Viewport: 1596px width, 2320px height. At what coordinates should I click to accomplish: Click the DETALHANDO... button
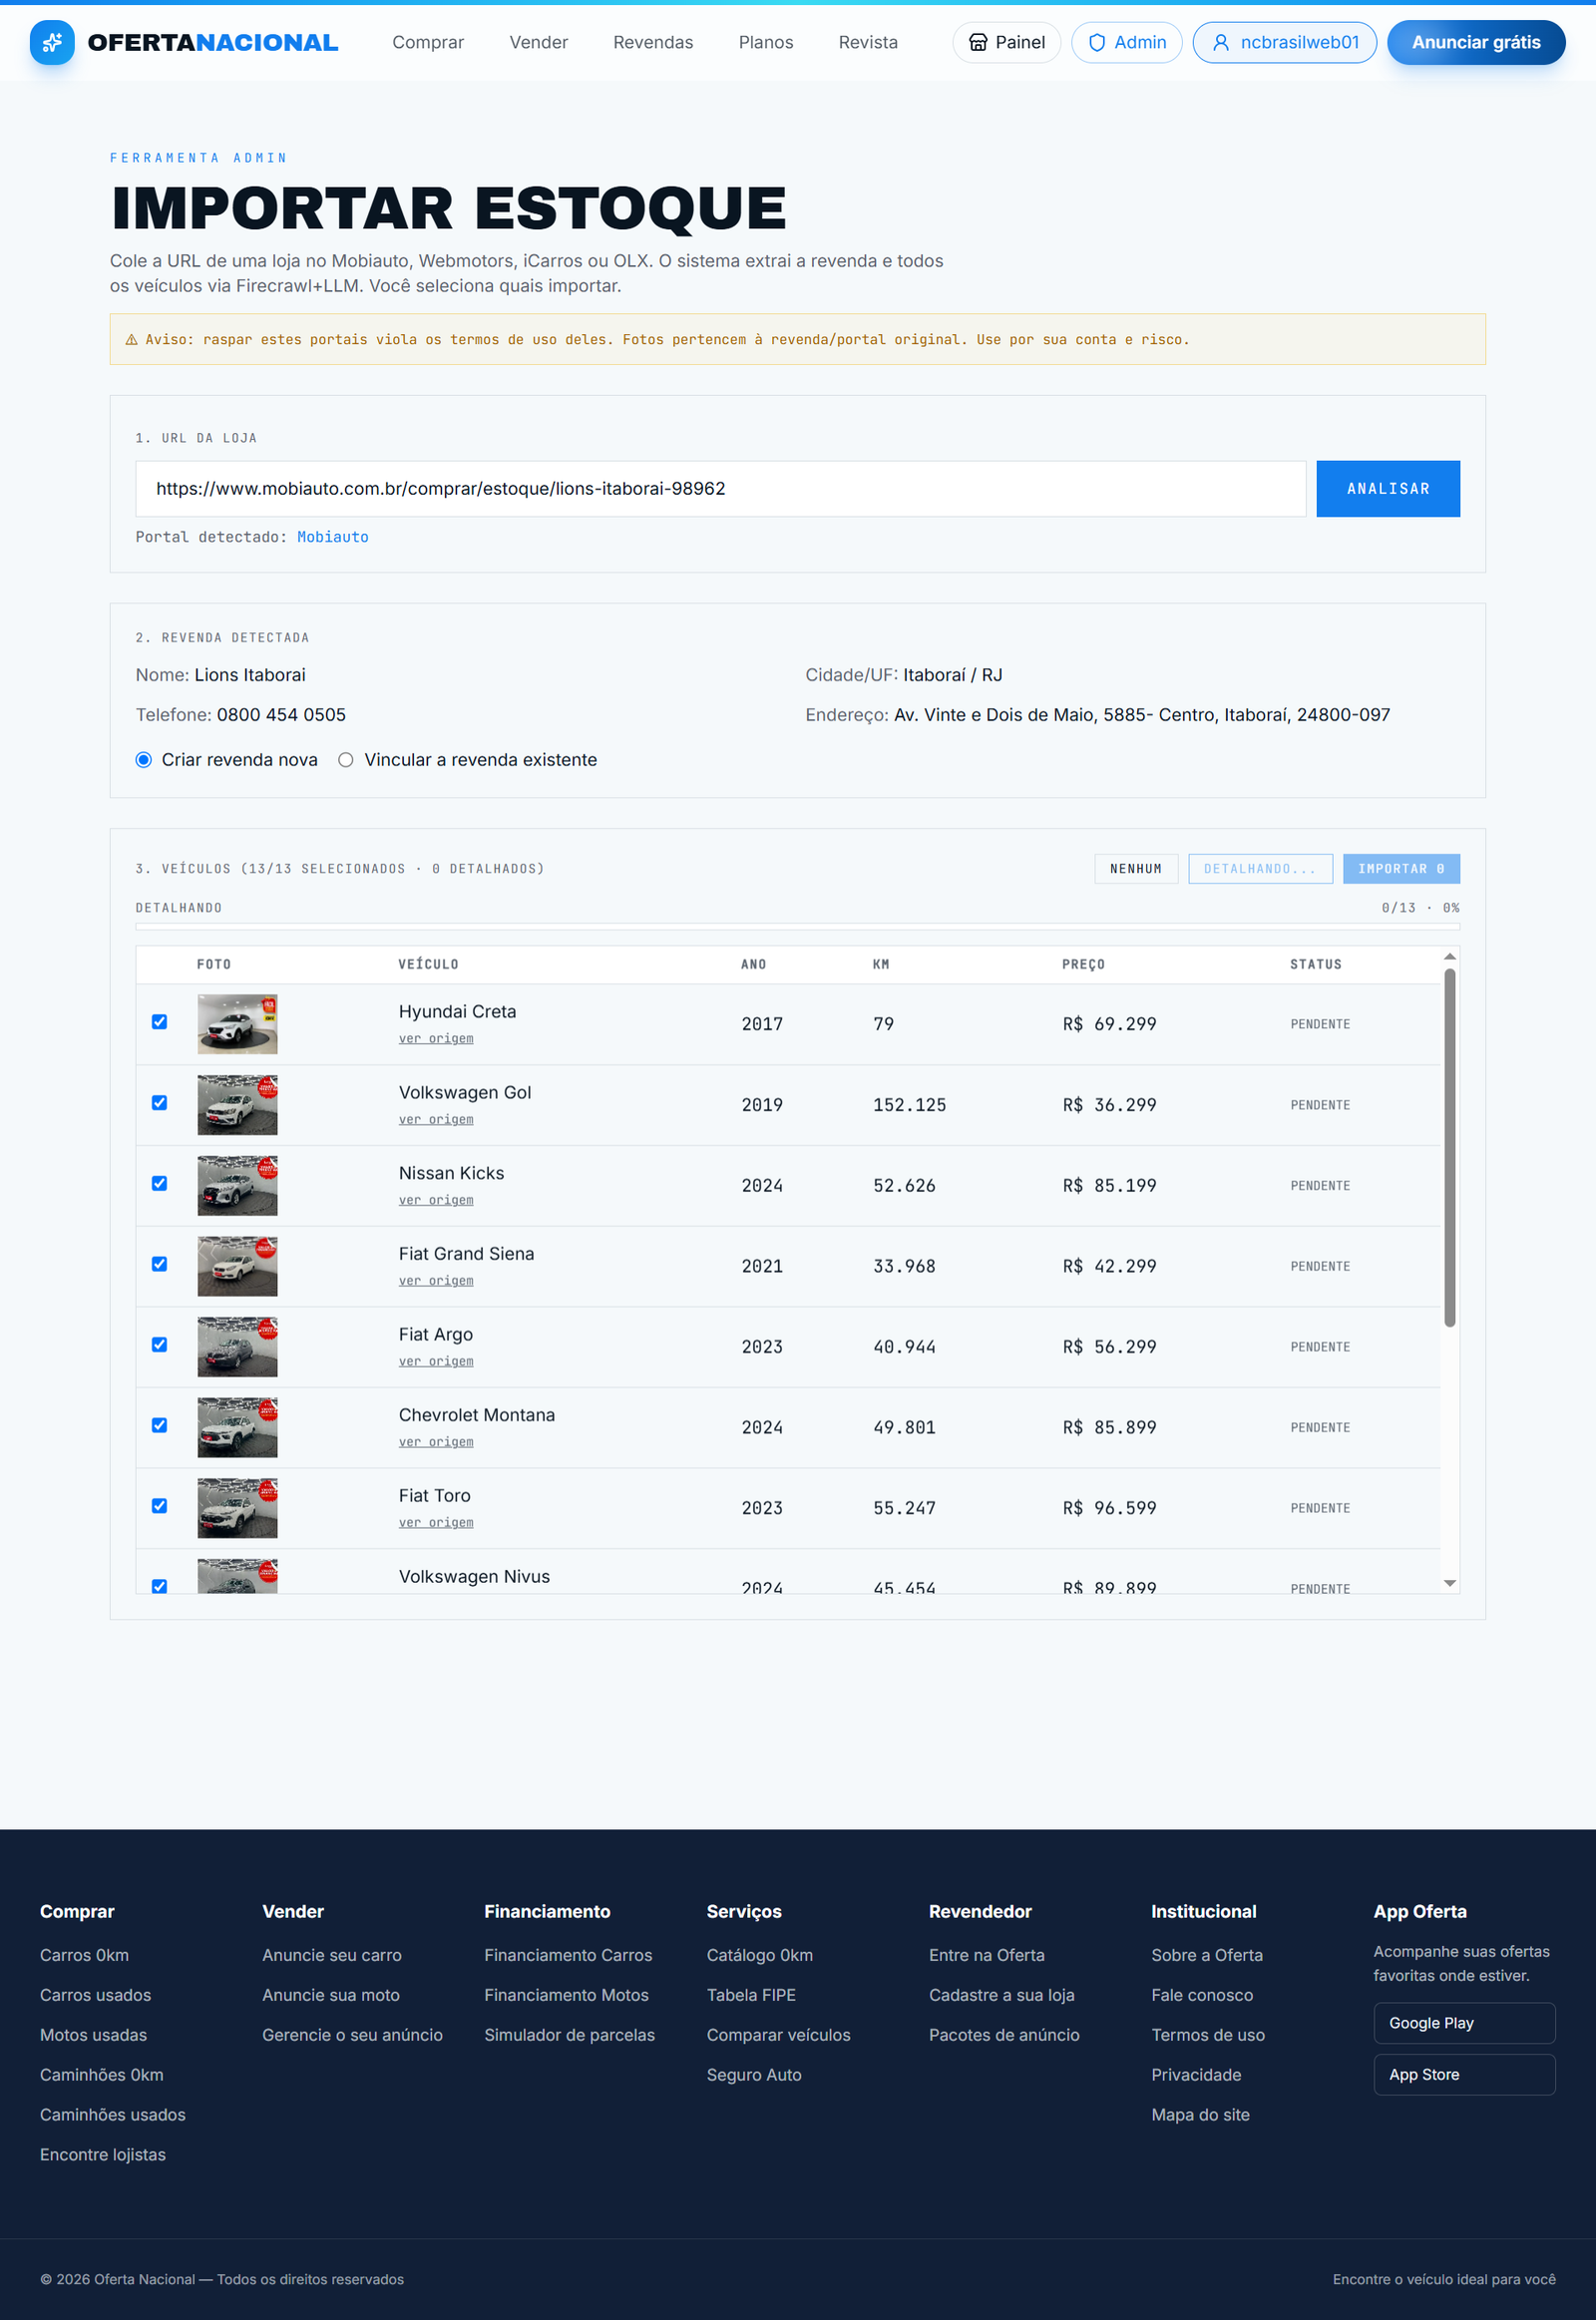pyautogui.click(x=1260, y=869)
